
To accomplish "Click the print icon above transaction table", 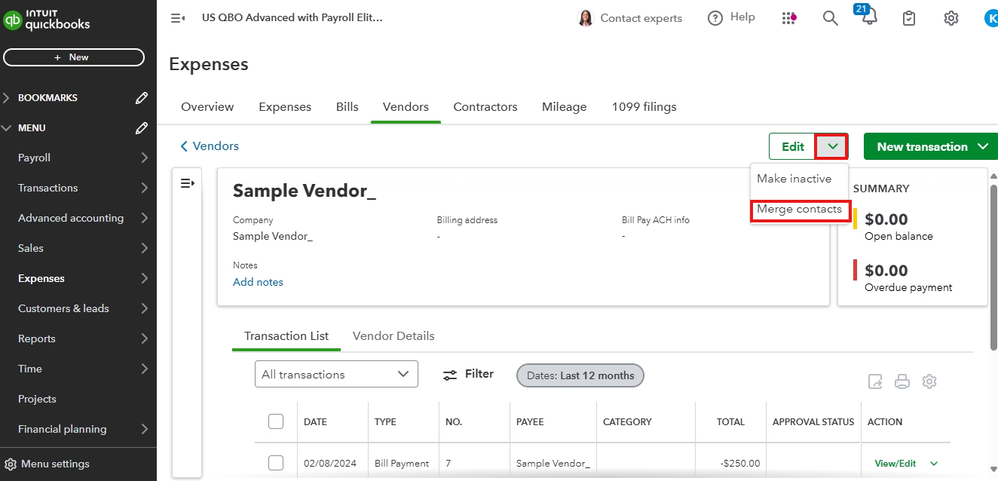I will click(902, 381).
